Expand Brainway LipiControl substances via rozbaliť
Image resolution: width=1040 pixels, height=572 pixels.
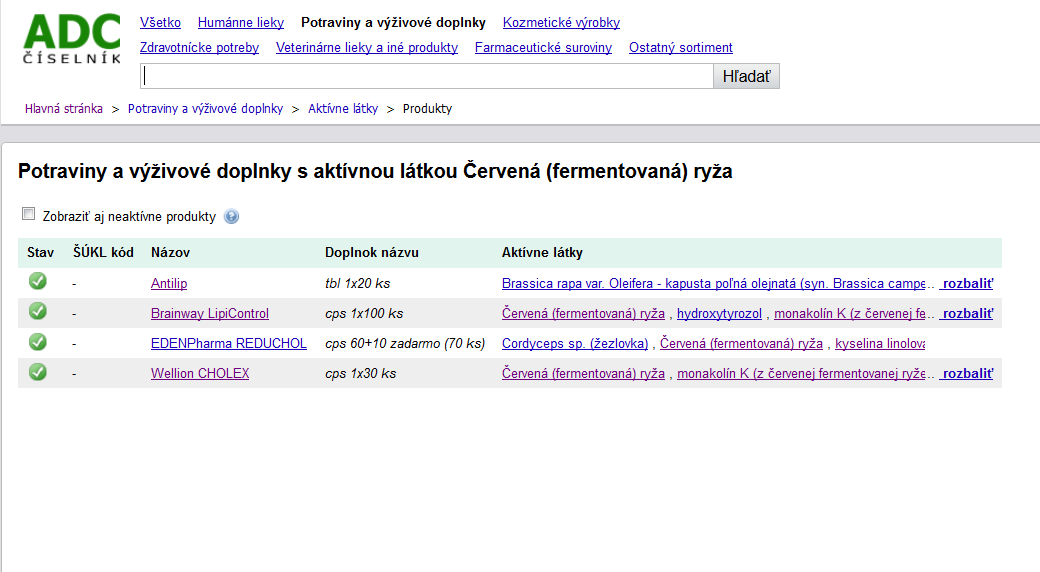pyautogui.click(x=968, y=313)
